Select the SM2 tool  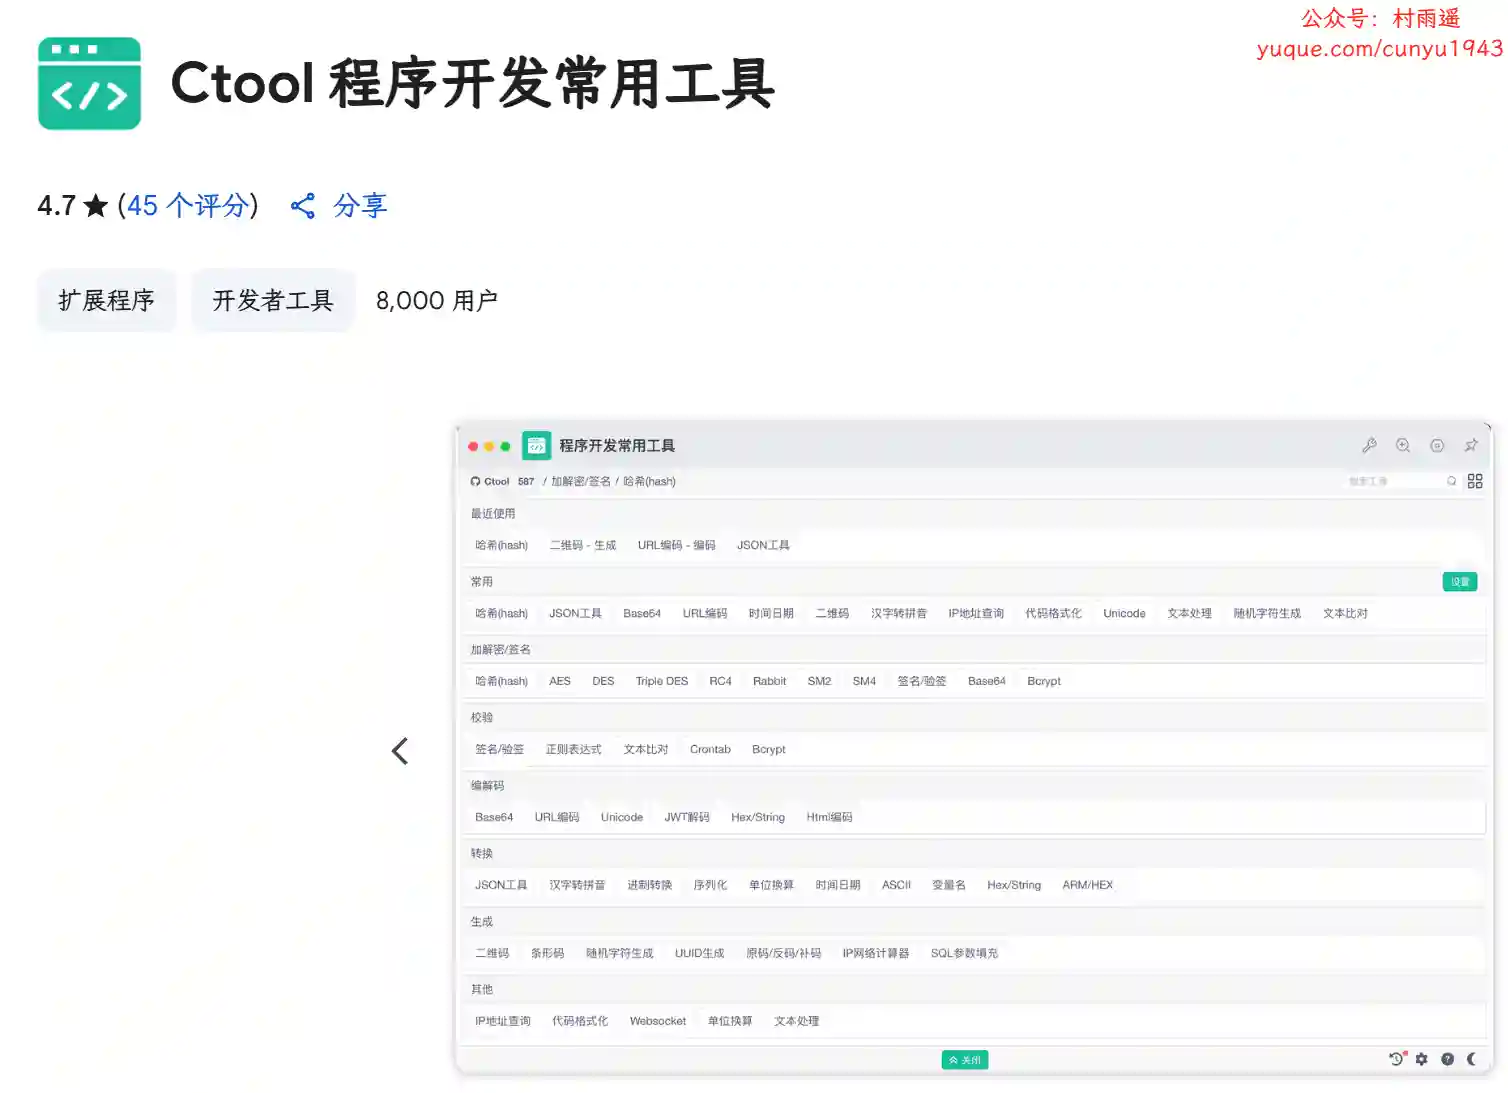click(x=819, y=681)
